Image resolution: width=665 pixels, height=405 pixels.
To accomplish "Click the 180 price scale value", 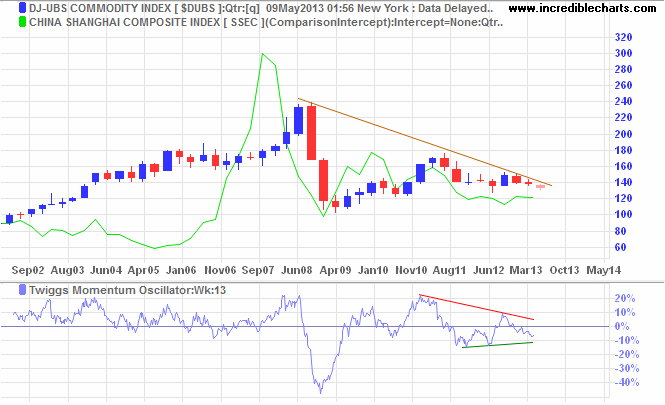I will click(623, 150).
